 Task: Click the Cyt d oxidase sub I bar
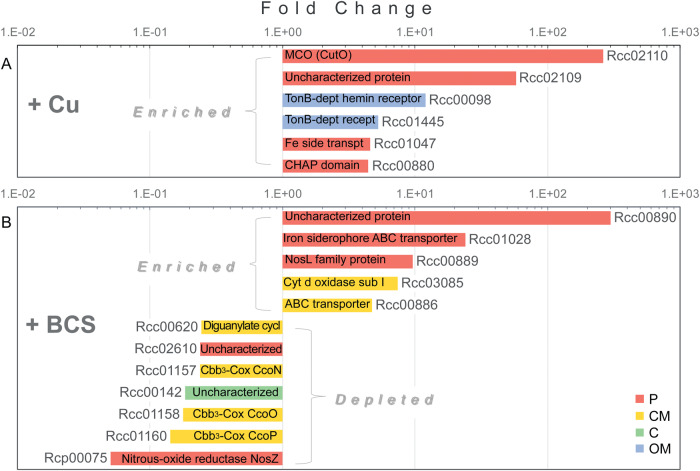pyautogui.click(x=340, y=283)
